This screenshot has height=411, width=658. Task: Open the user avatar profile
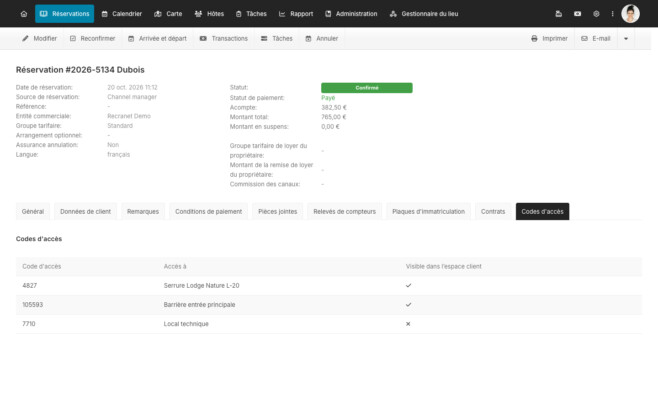click(x=630, y=13)
